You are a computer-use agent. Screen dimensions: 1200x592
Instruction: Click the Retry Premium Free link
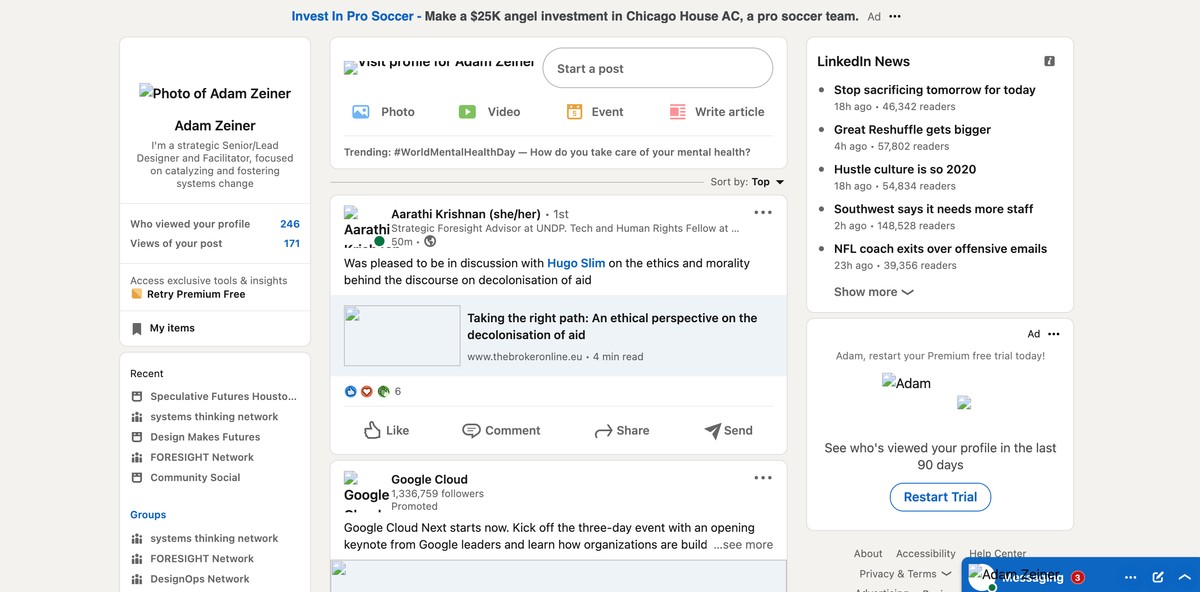coord(196,294)
